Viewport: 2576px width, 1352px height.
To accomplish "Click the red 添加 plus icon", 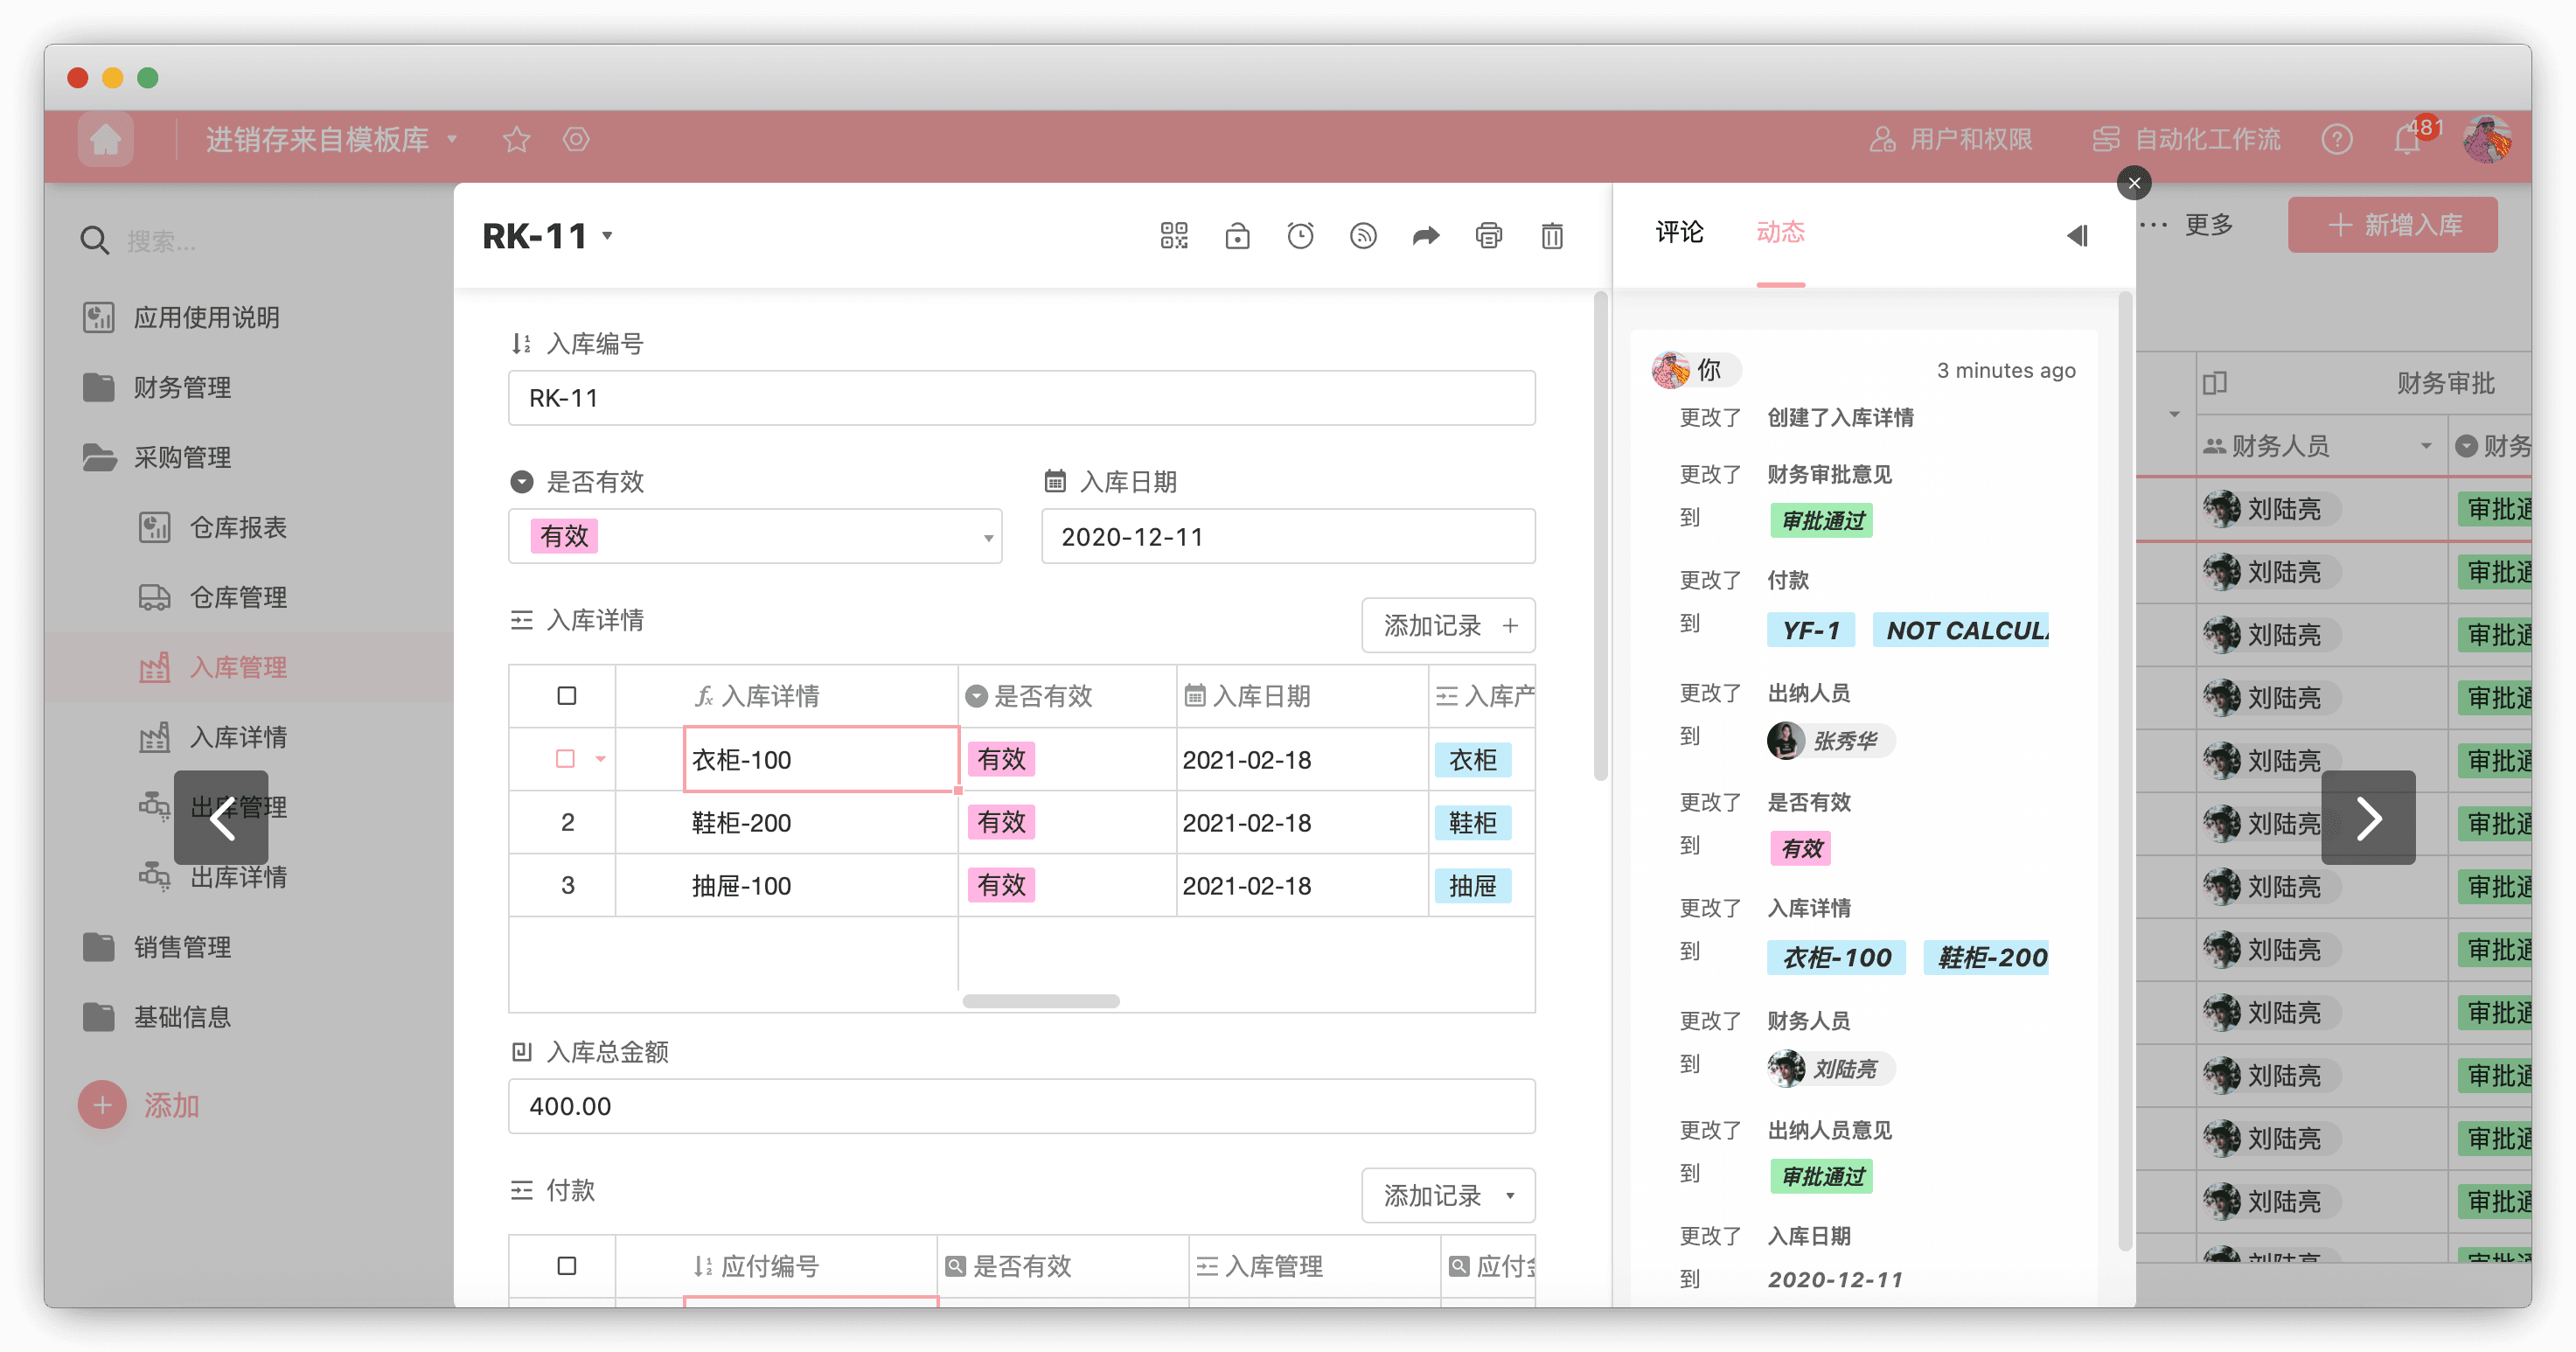I will pos(102,1105).
